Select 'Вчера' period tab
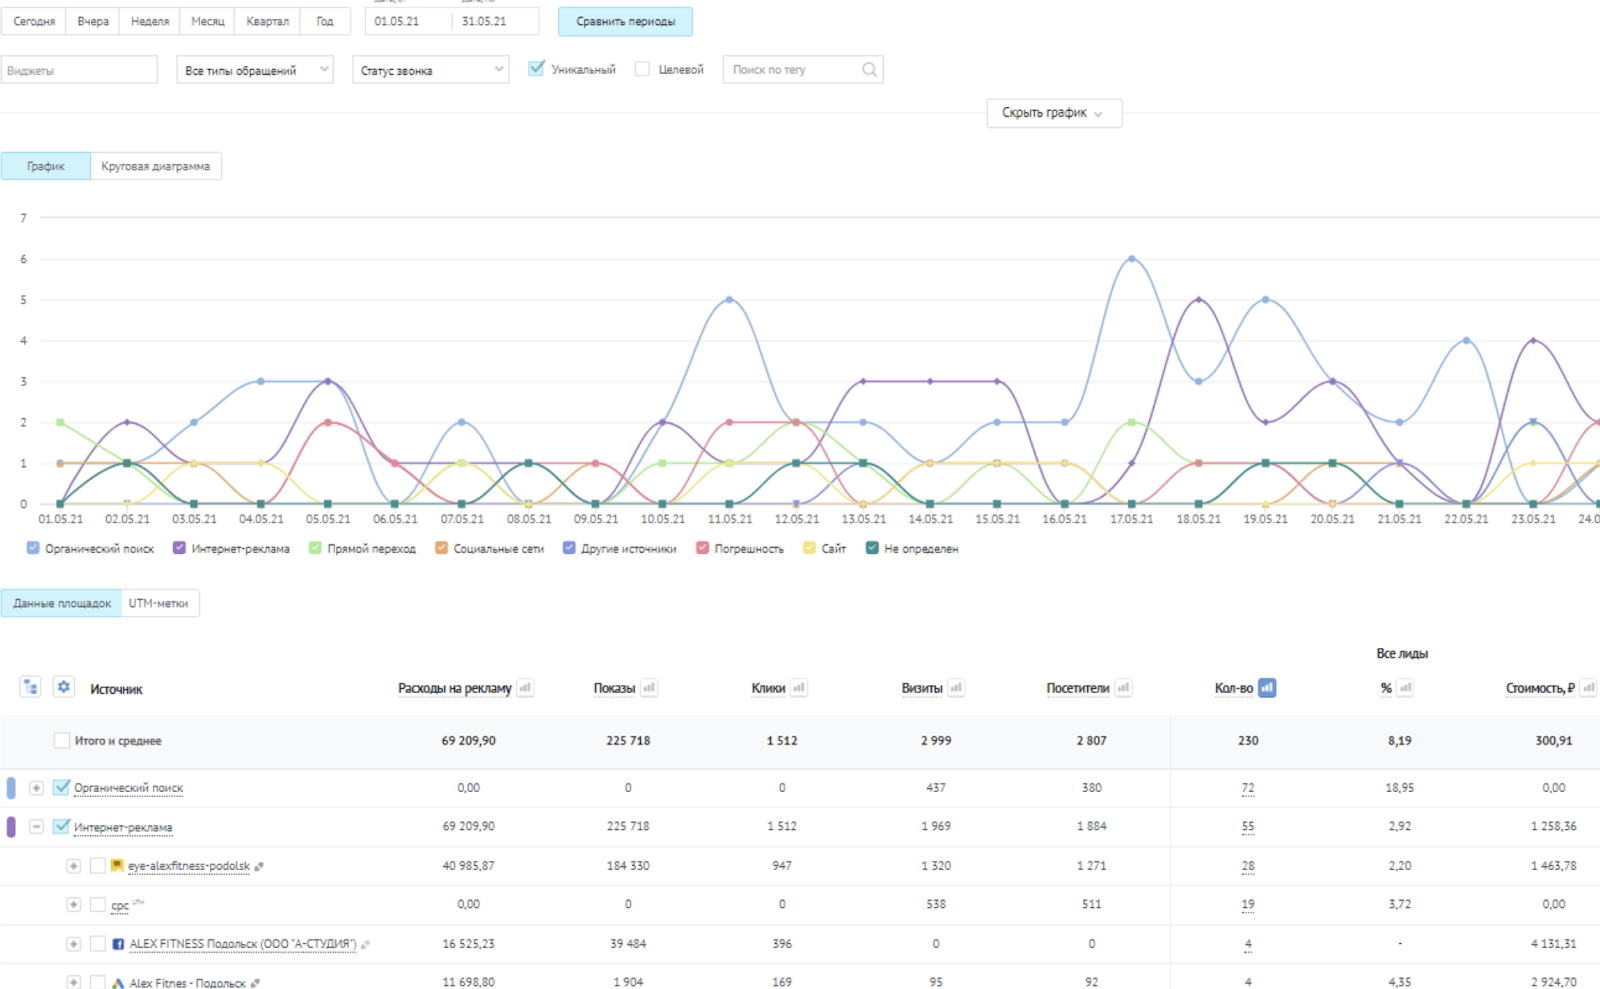The width and height of the screenshot is (1600, 989). [93, 21]
